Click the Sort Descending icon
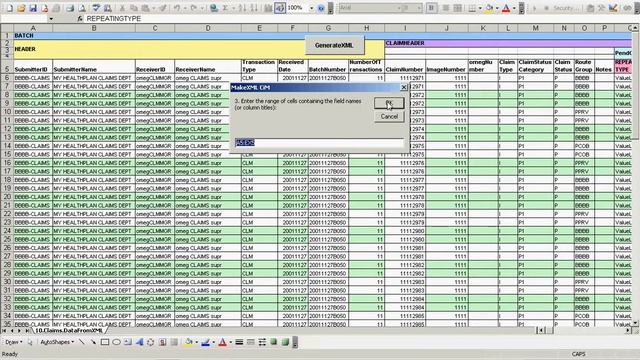 point(254,8)
